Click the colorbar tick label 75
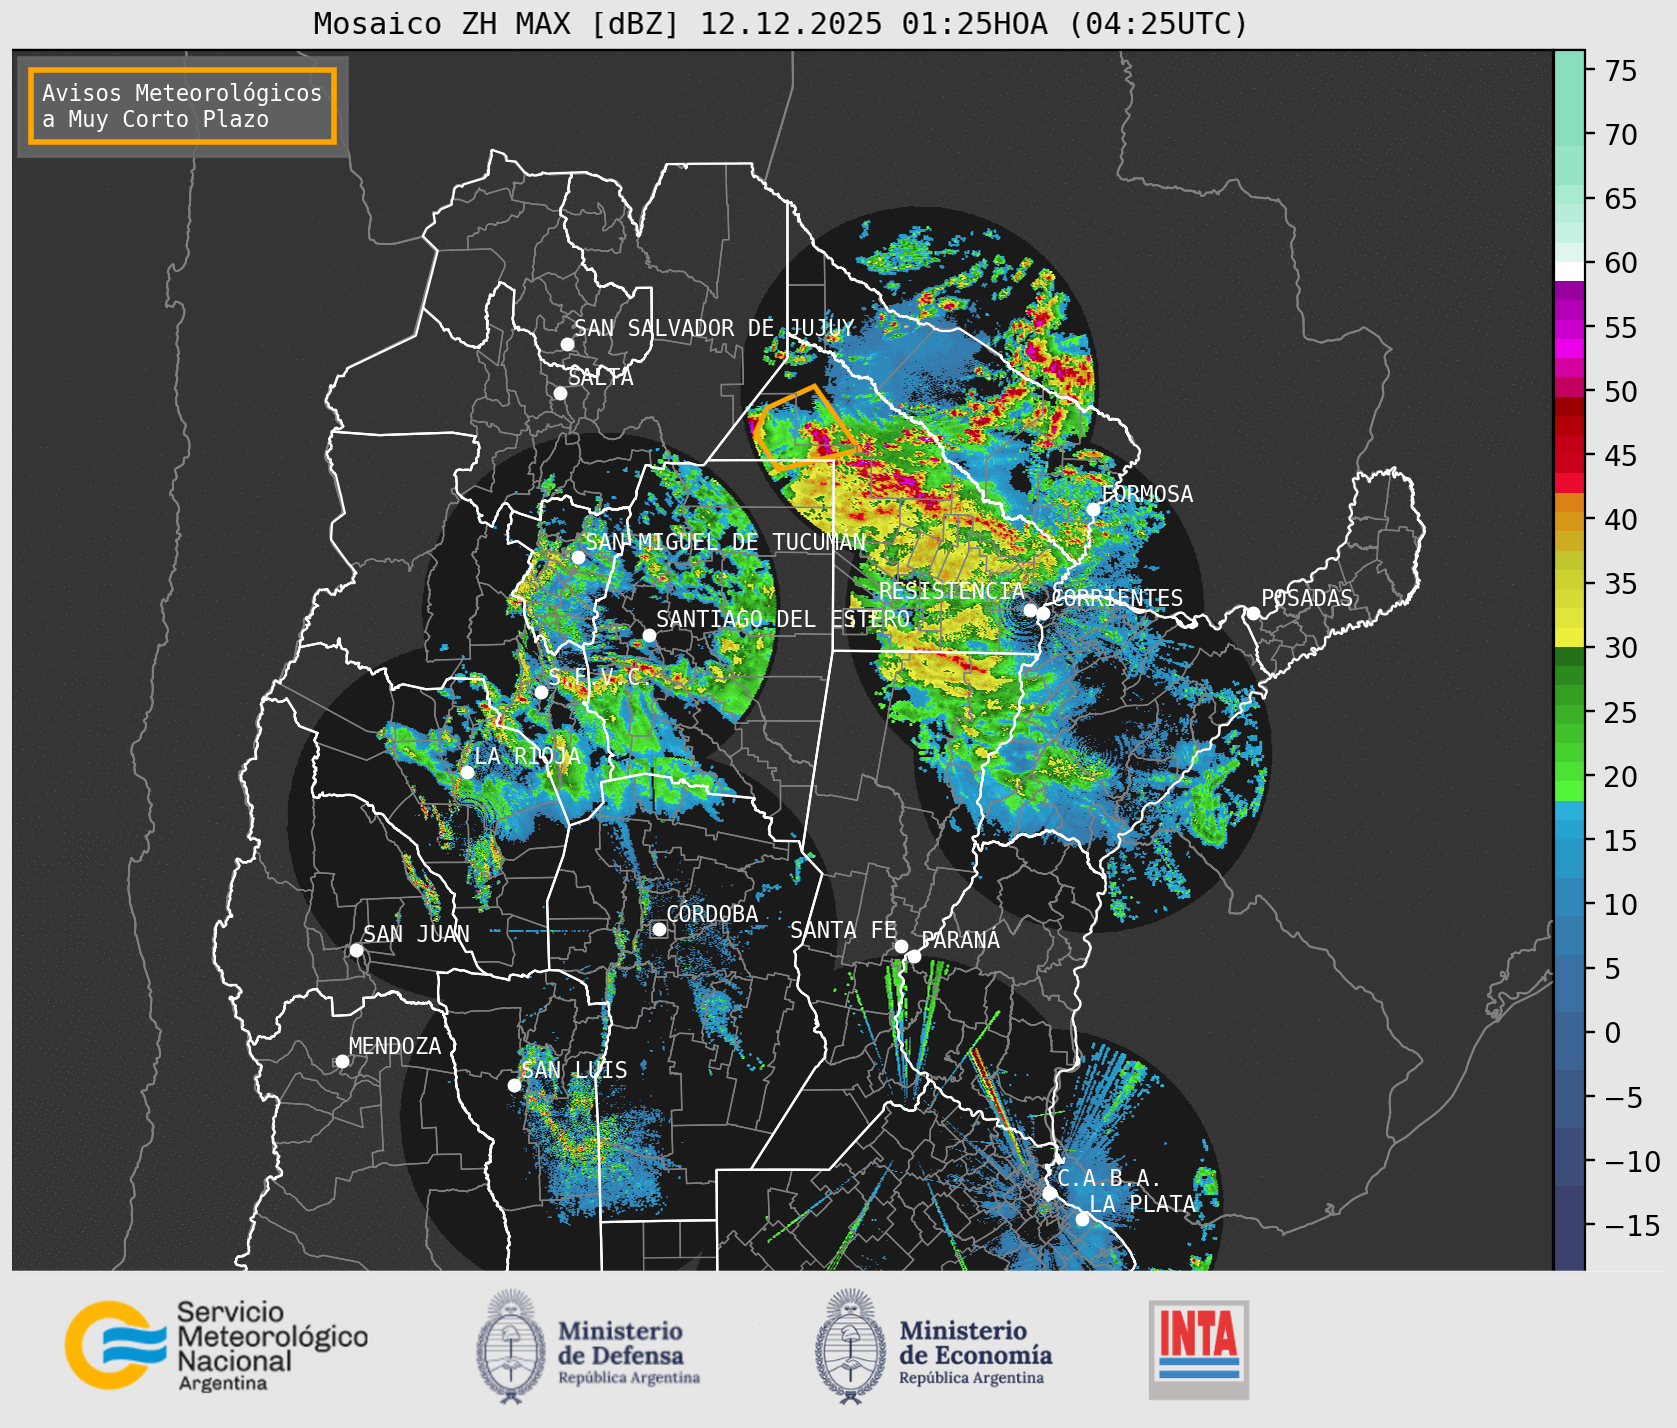1677x1428 pixels. click(x=1621, y=71)
